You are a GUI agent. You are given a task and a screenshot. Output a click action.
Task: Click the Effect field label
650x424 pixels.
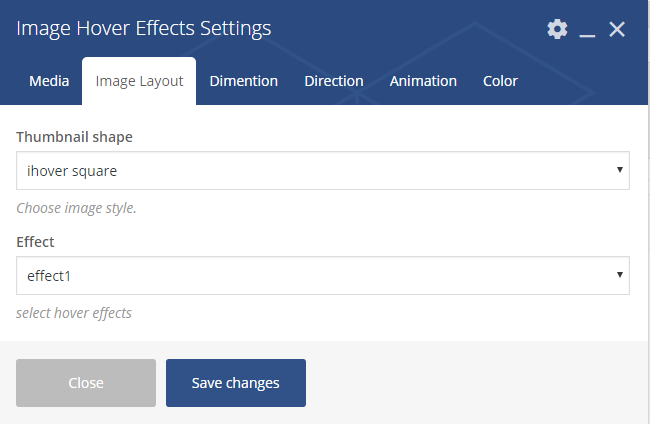[x=35, y=241]
